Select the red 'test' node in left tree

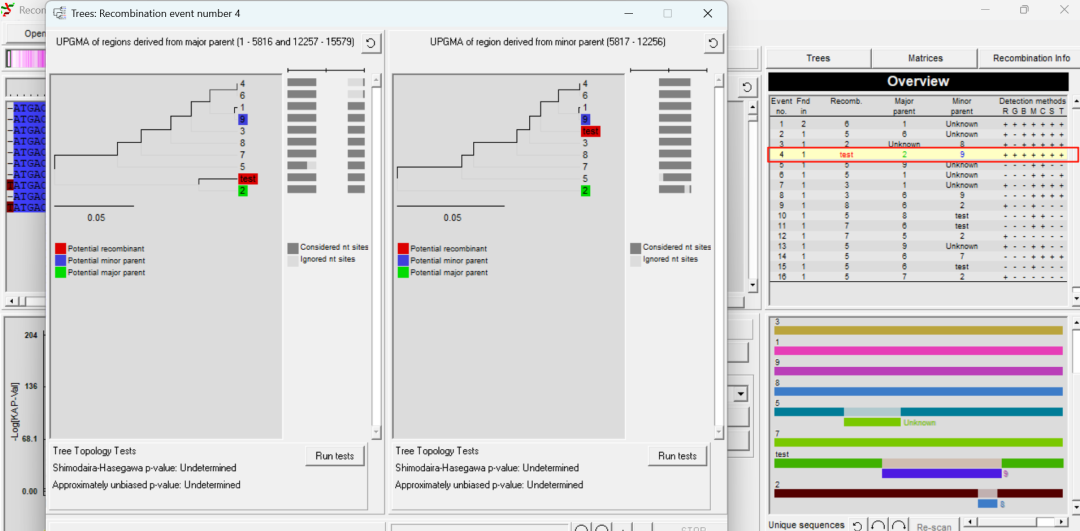coord(248,179)
